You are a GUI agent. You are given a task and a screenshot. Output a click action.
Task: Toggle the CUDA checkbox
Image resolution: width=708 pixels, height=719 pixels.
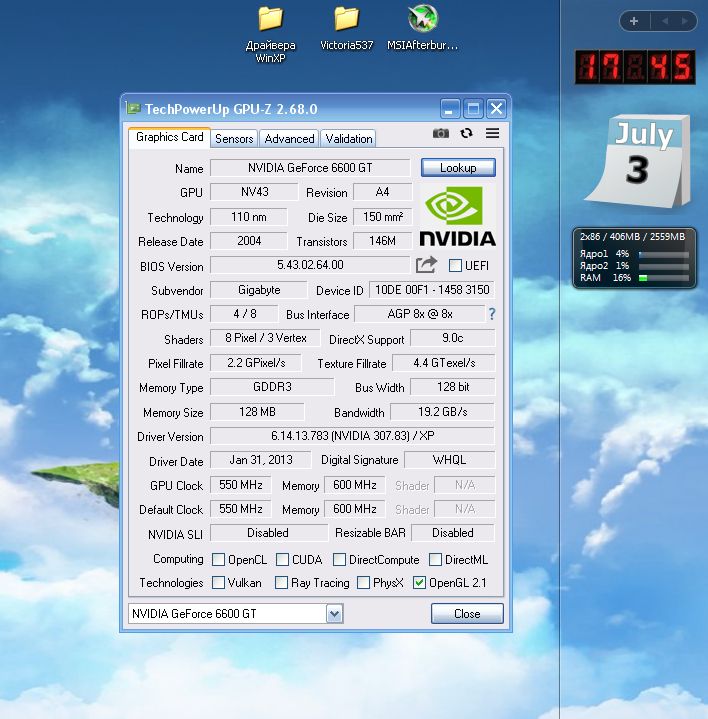(282, 559)
